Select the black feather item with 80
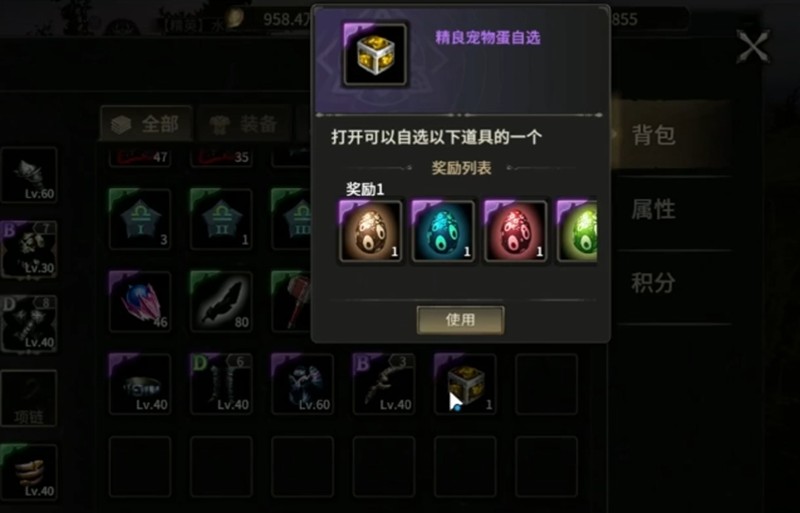800x513 pixels. [221, 302]
